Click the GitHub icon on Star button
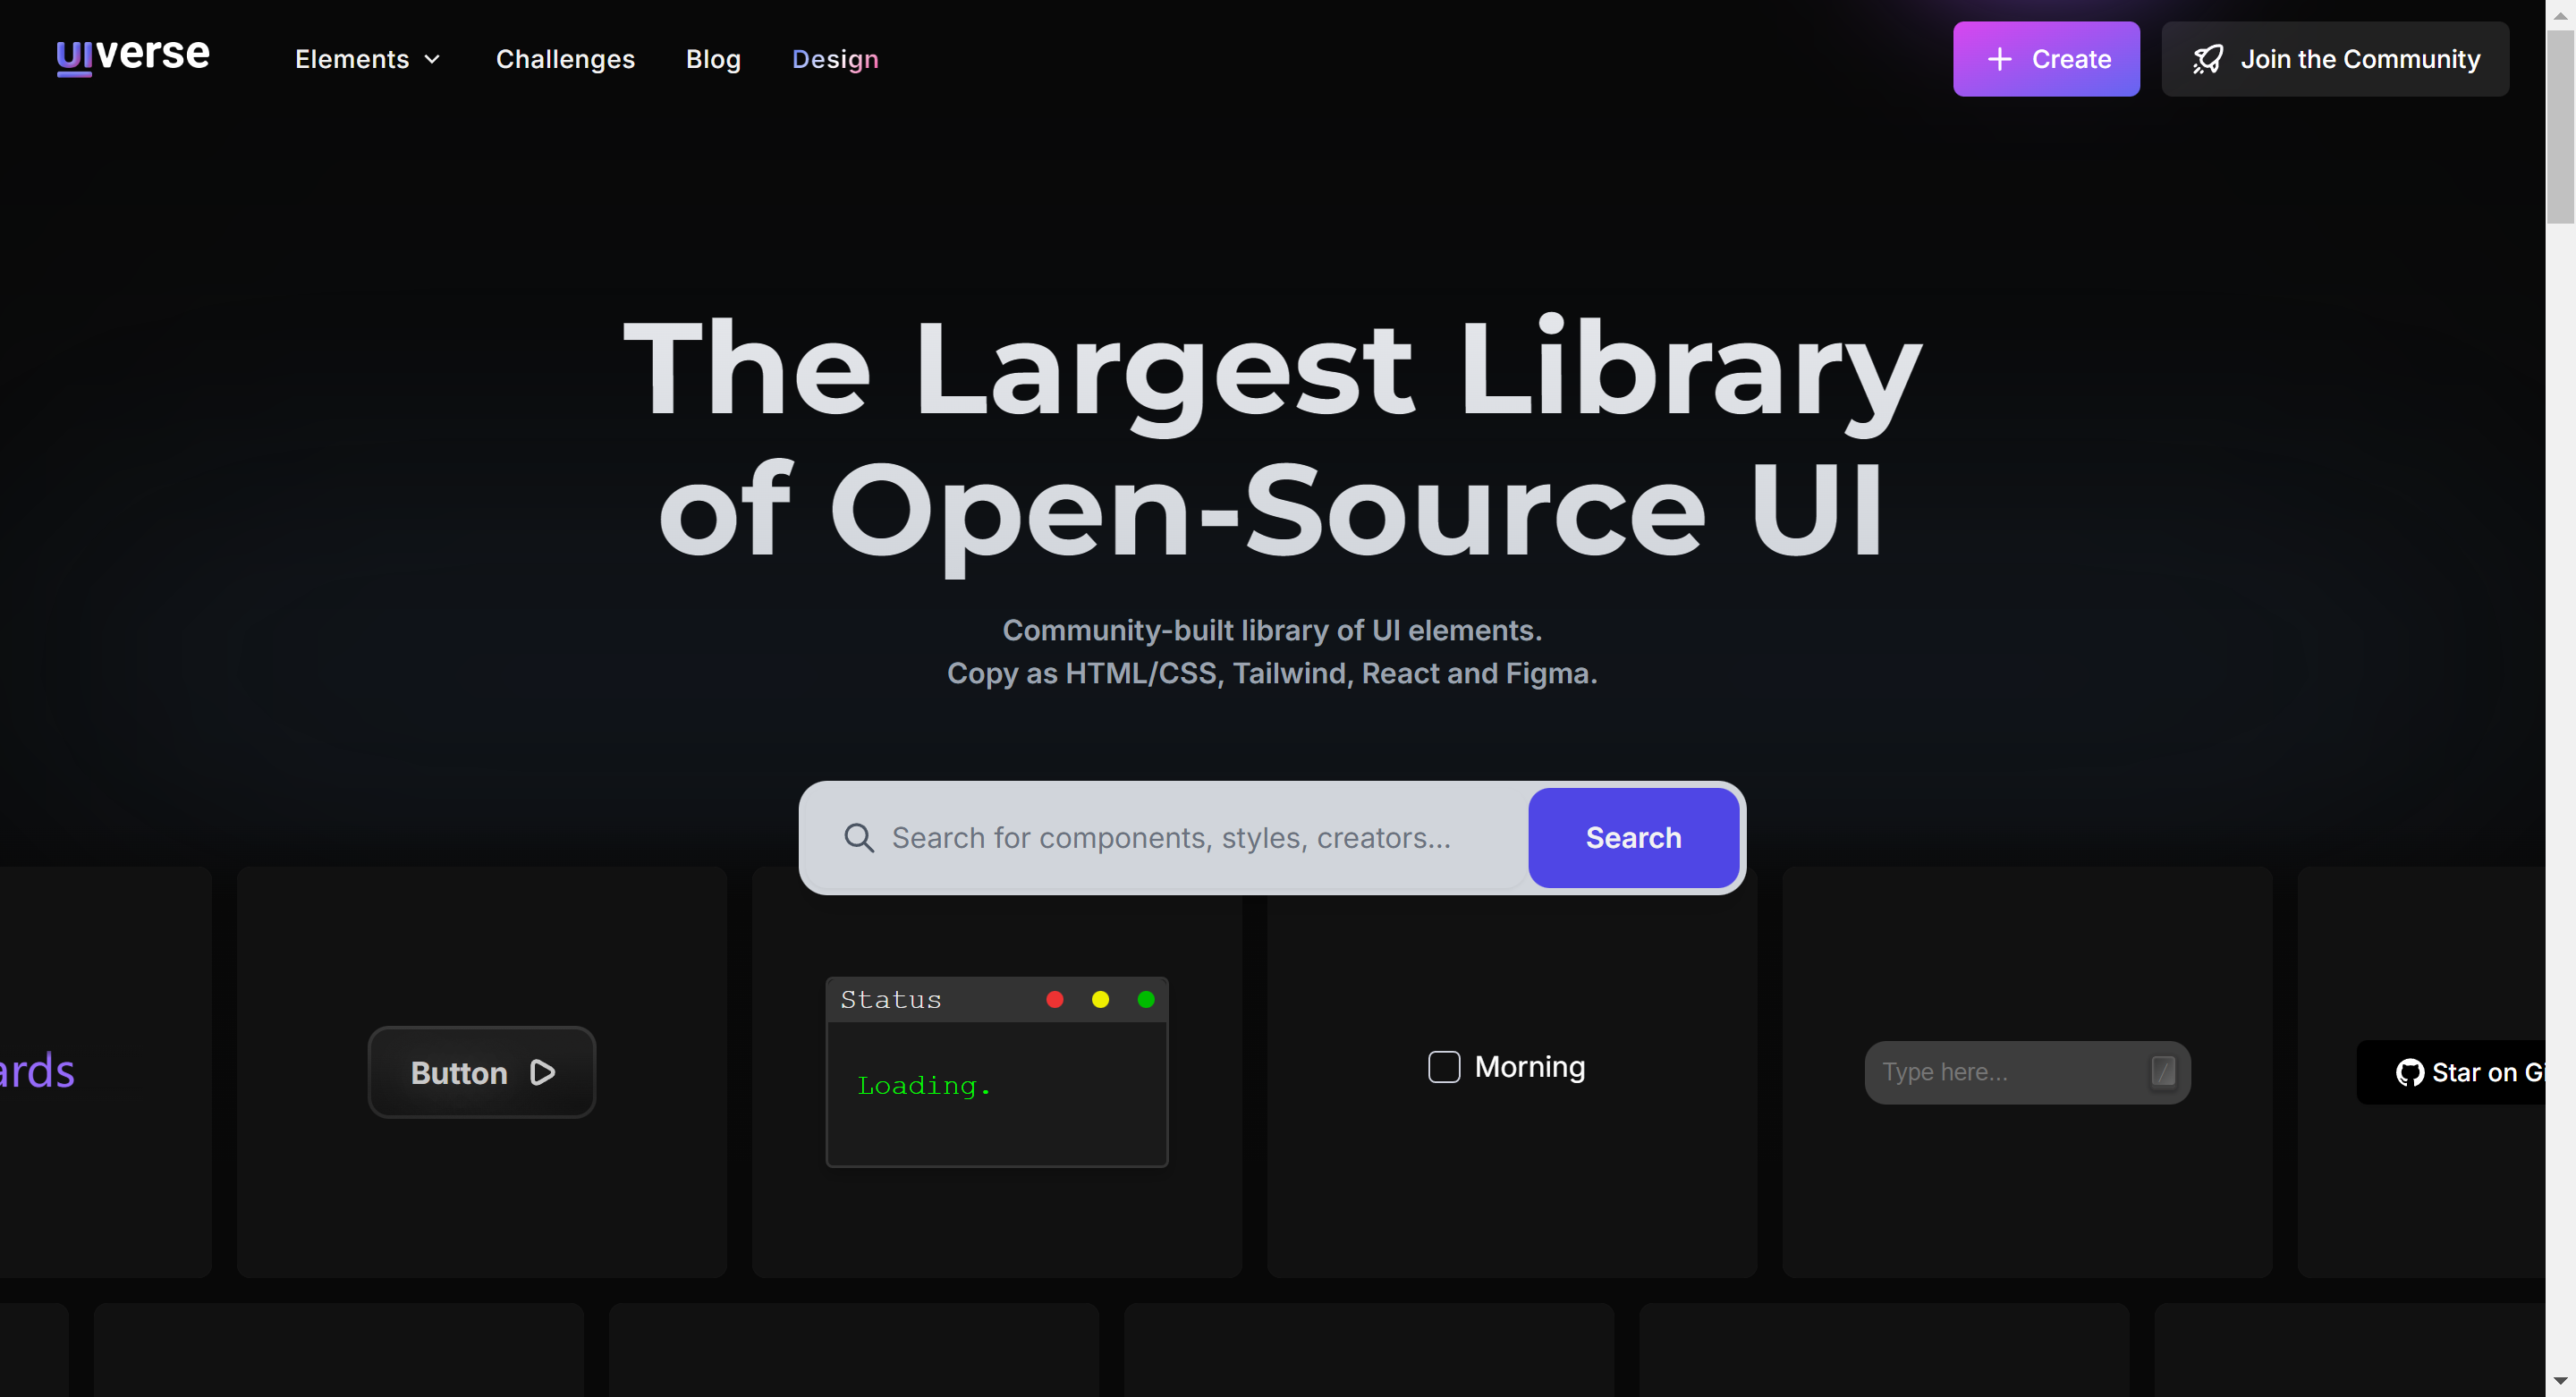2576x1397 pixels. pyautogui.click(x=2410, y=1072)
